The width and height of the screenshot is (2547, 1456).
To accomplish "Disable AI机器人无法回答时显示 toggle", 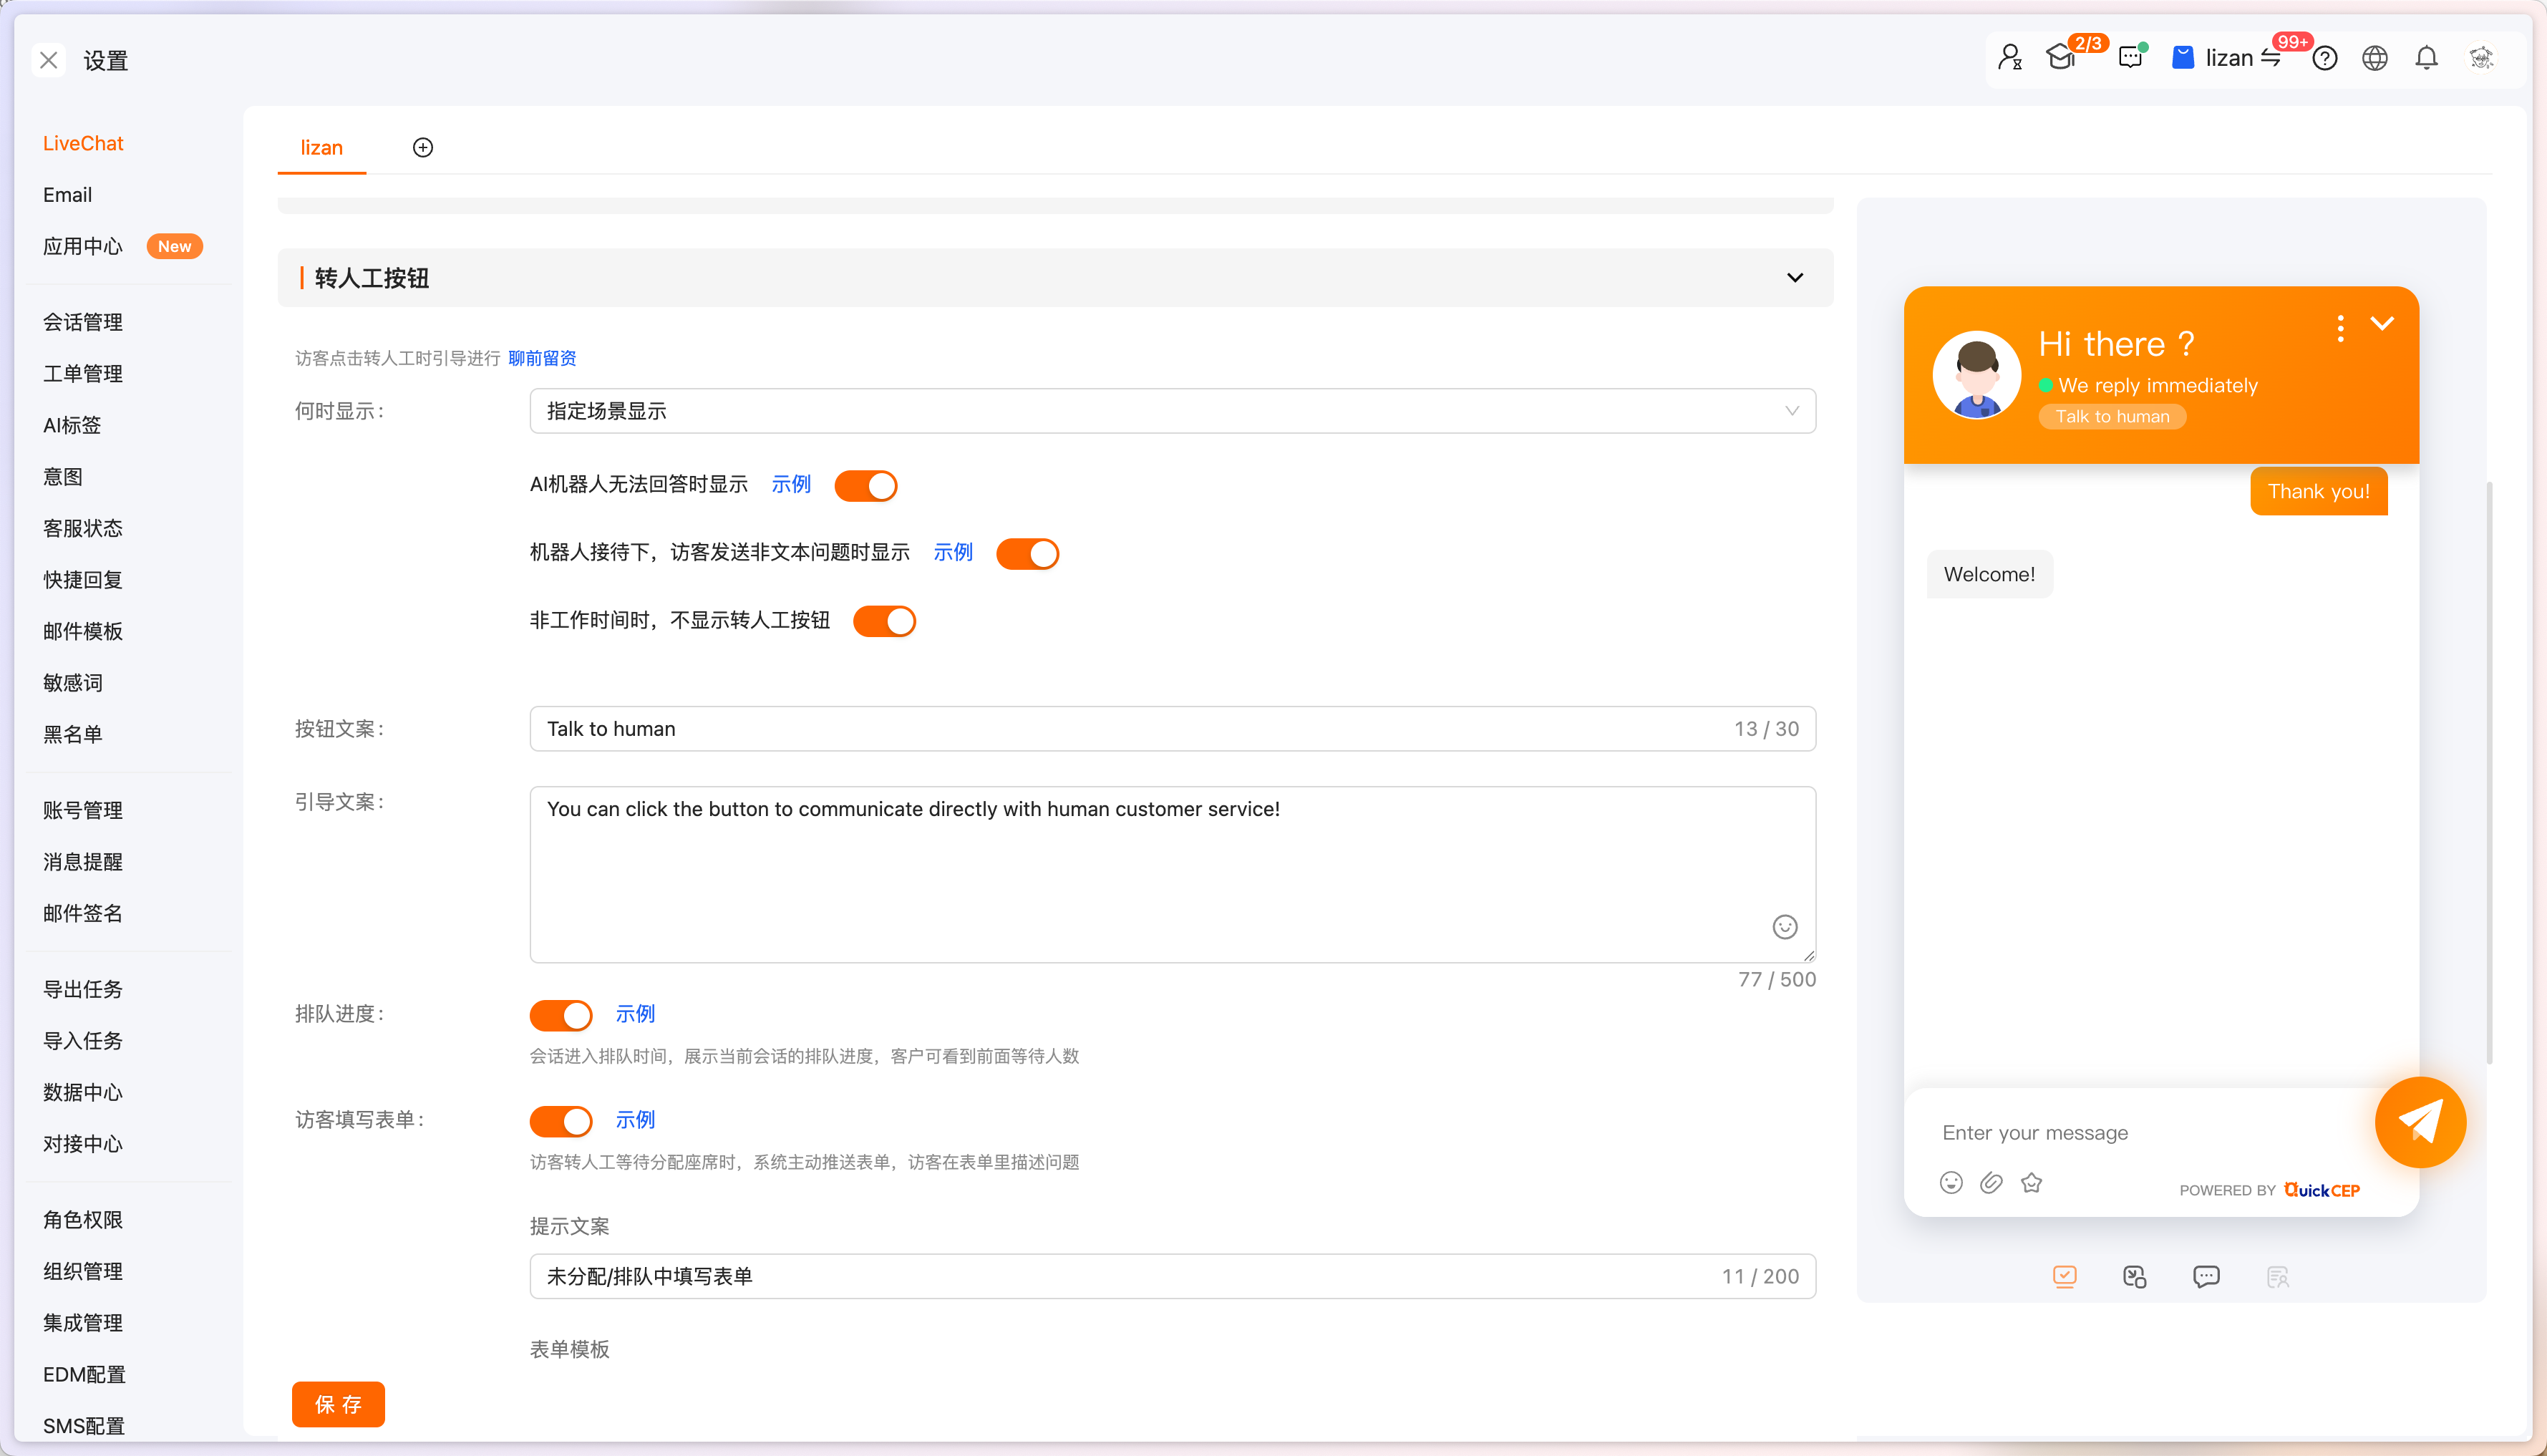I will 866,486.
